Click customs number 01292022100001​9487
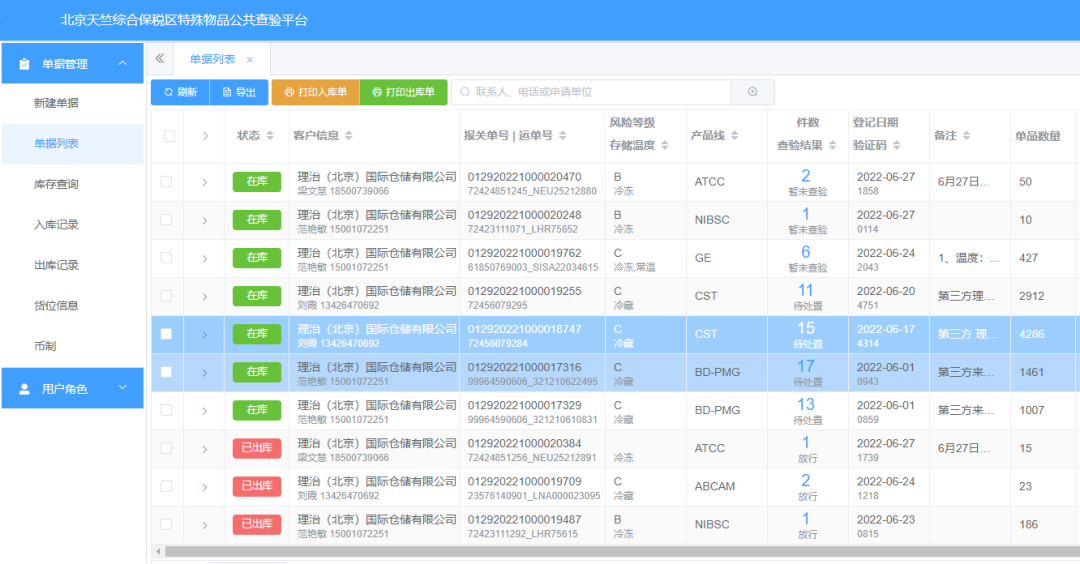 point(524,519)
